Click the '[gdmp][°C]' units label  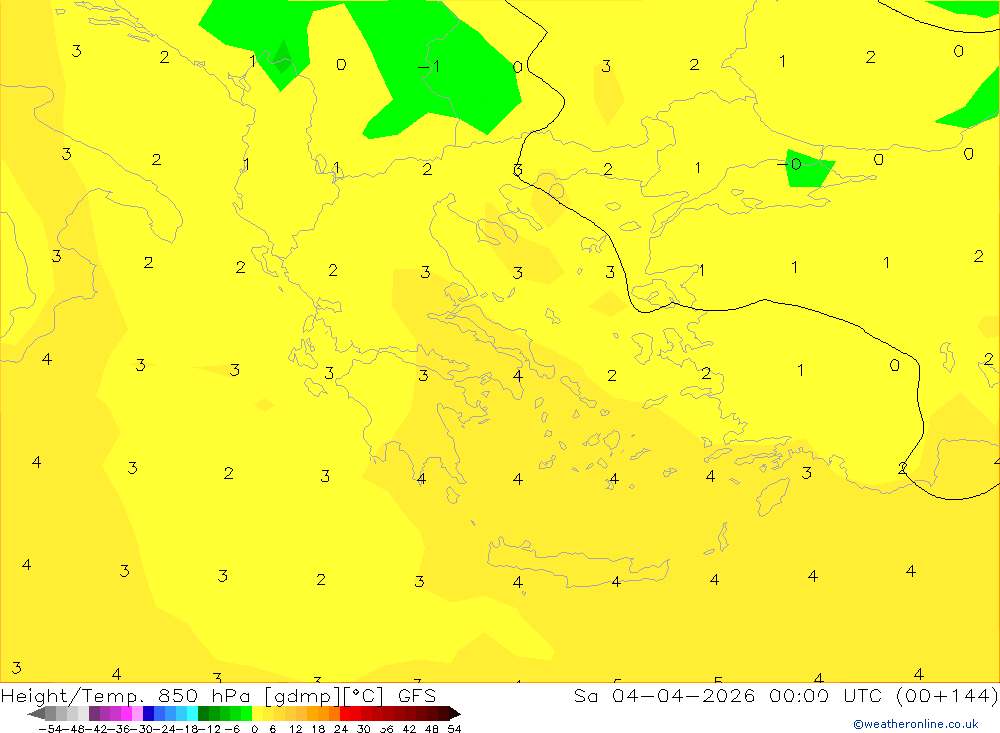pyautogui.click(x=325, y=696)
